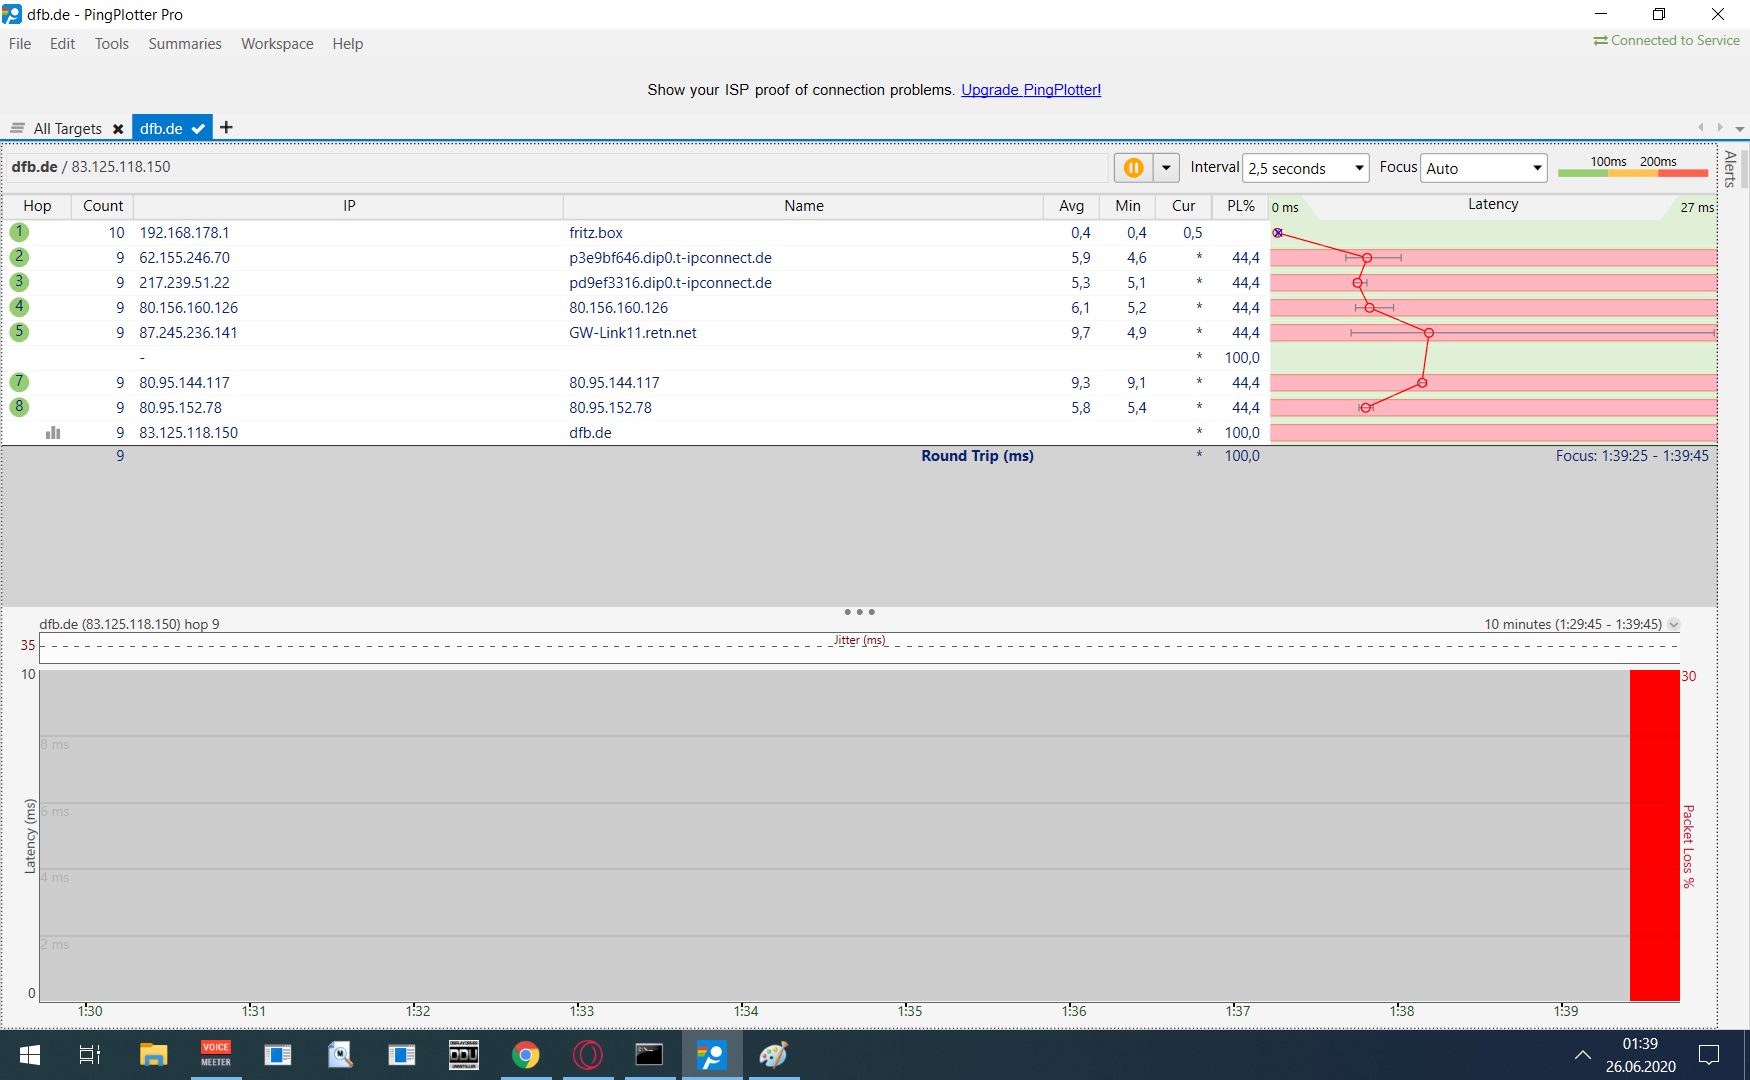Select GW-Link11.retn.net hop name
This screenshot has height=1080, width=1750.
[x=633, y=333]
